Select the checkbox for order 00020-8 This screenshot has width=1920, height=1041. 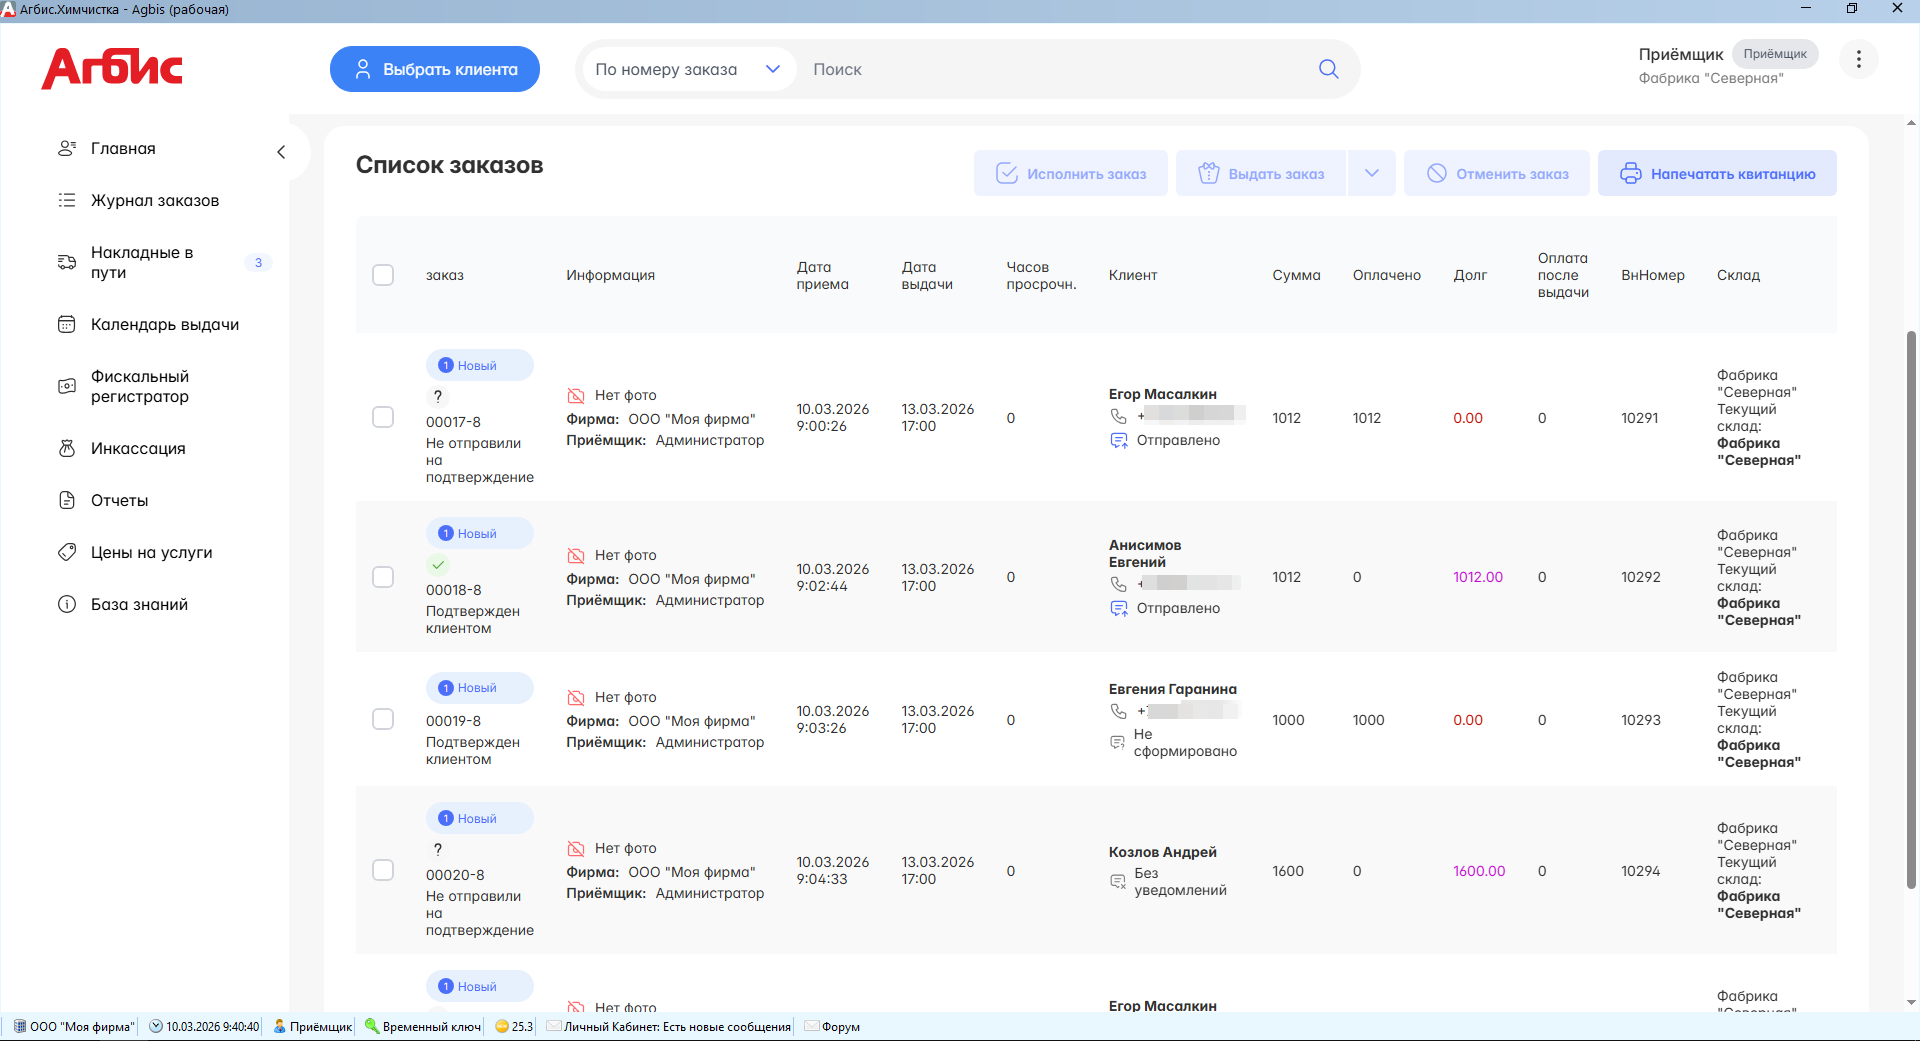pyautogui.click(x=383, y=870)
